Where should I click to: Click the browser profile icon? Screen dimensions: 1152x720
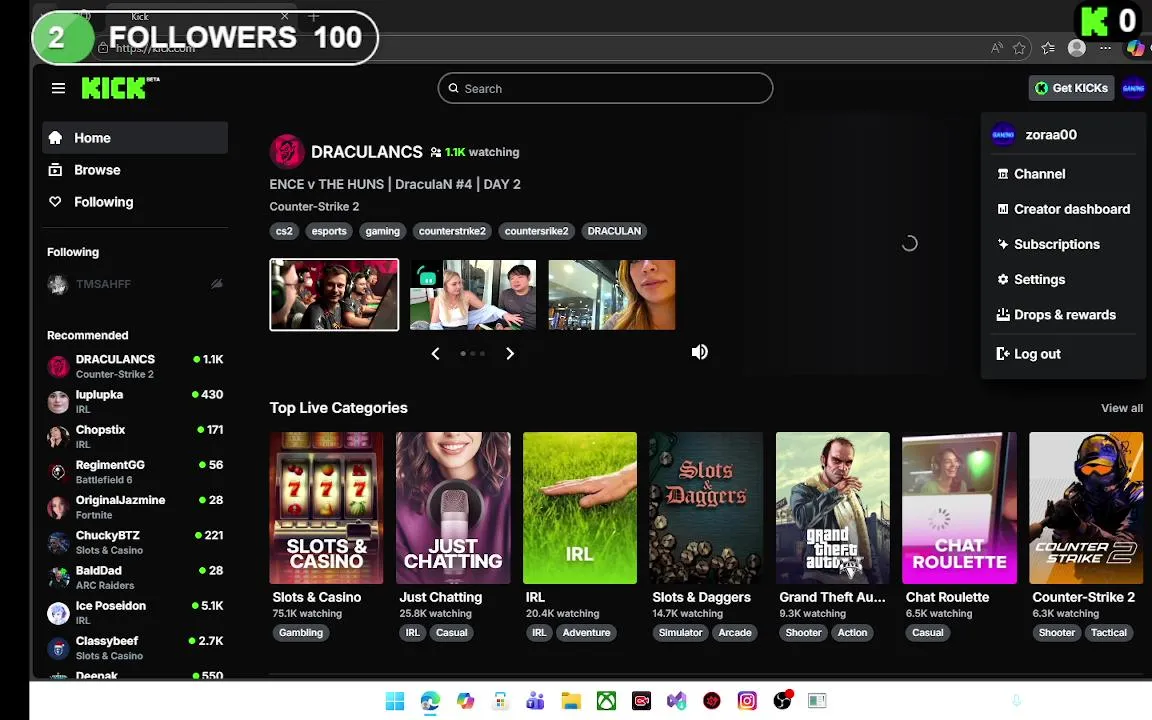[x=1076, y=48]
